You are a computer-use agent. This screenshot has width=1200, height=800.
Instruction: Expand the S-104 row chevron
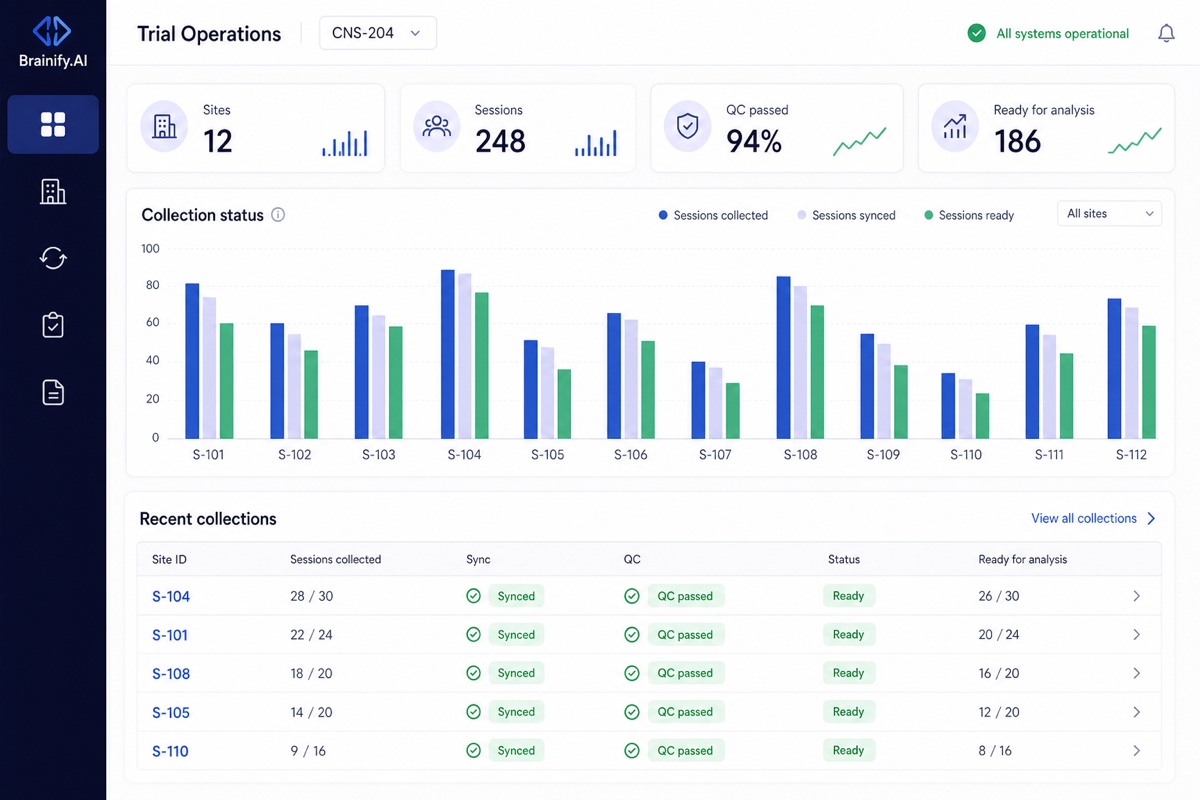(1136, 596)
